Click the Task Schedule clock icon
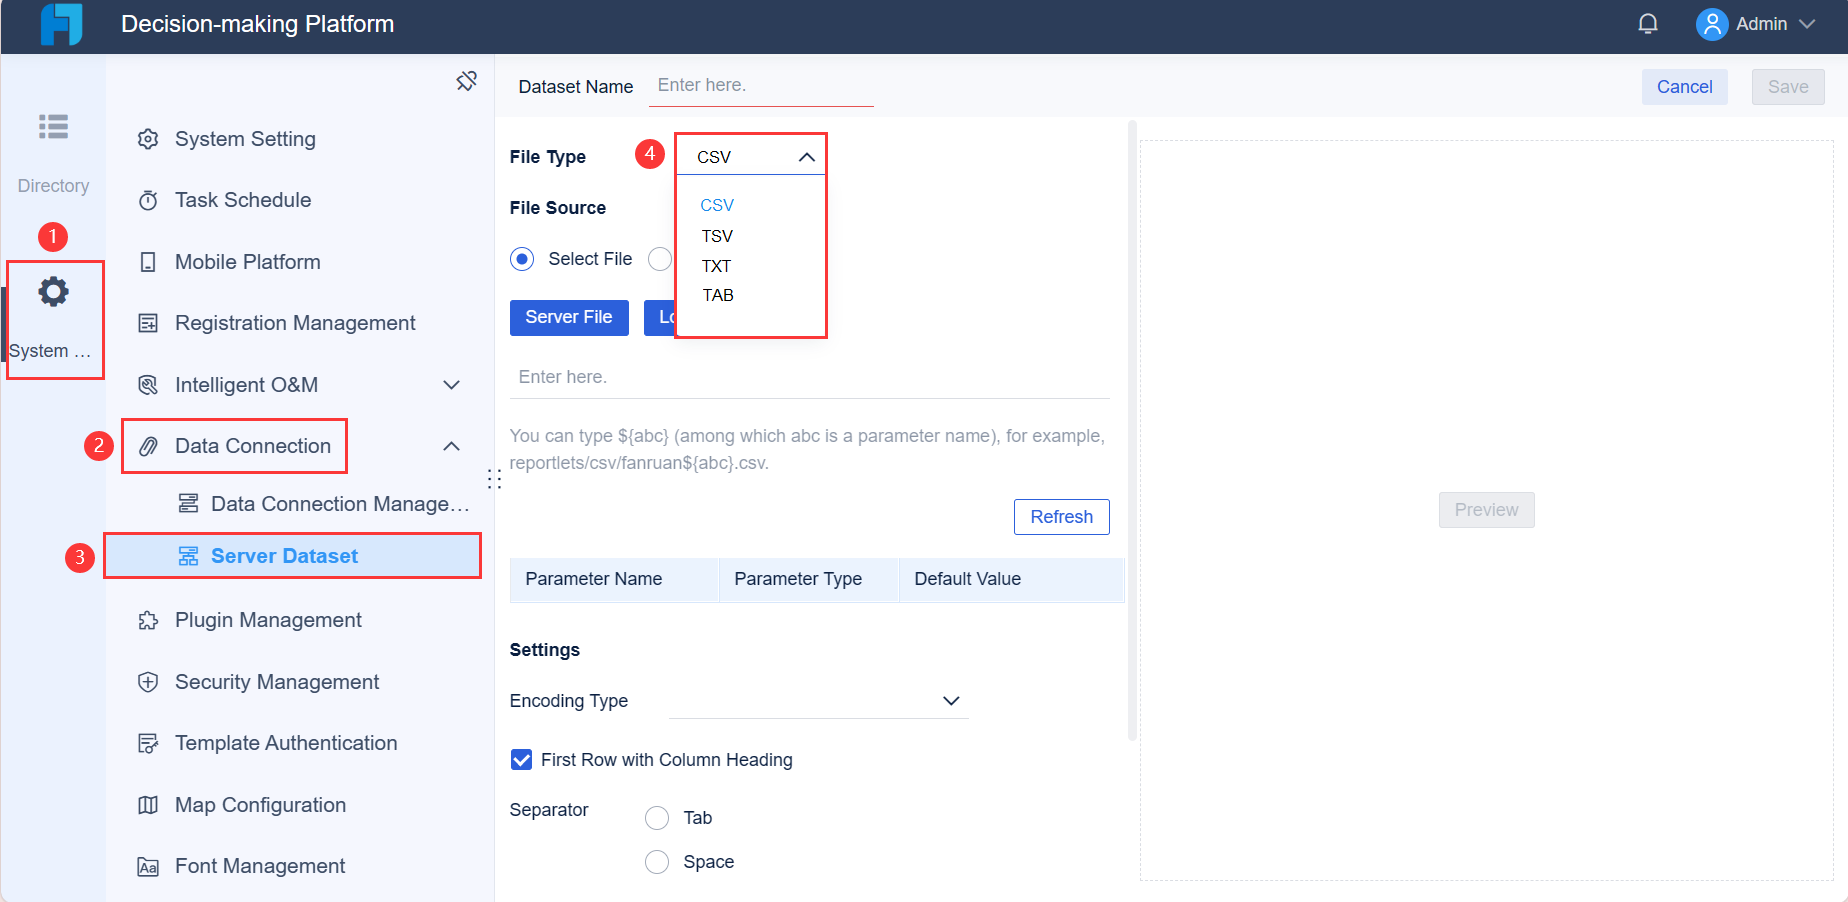 tap(148, 201)
